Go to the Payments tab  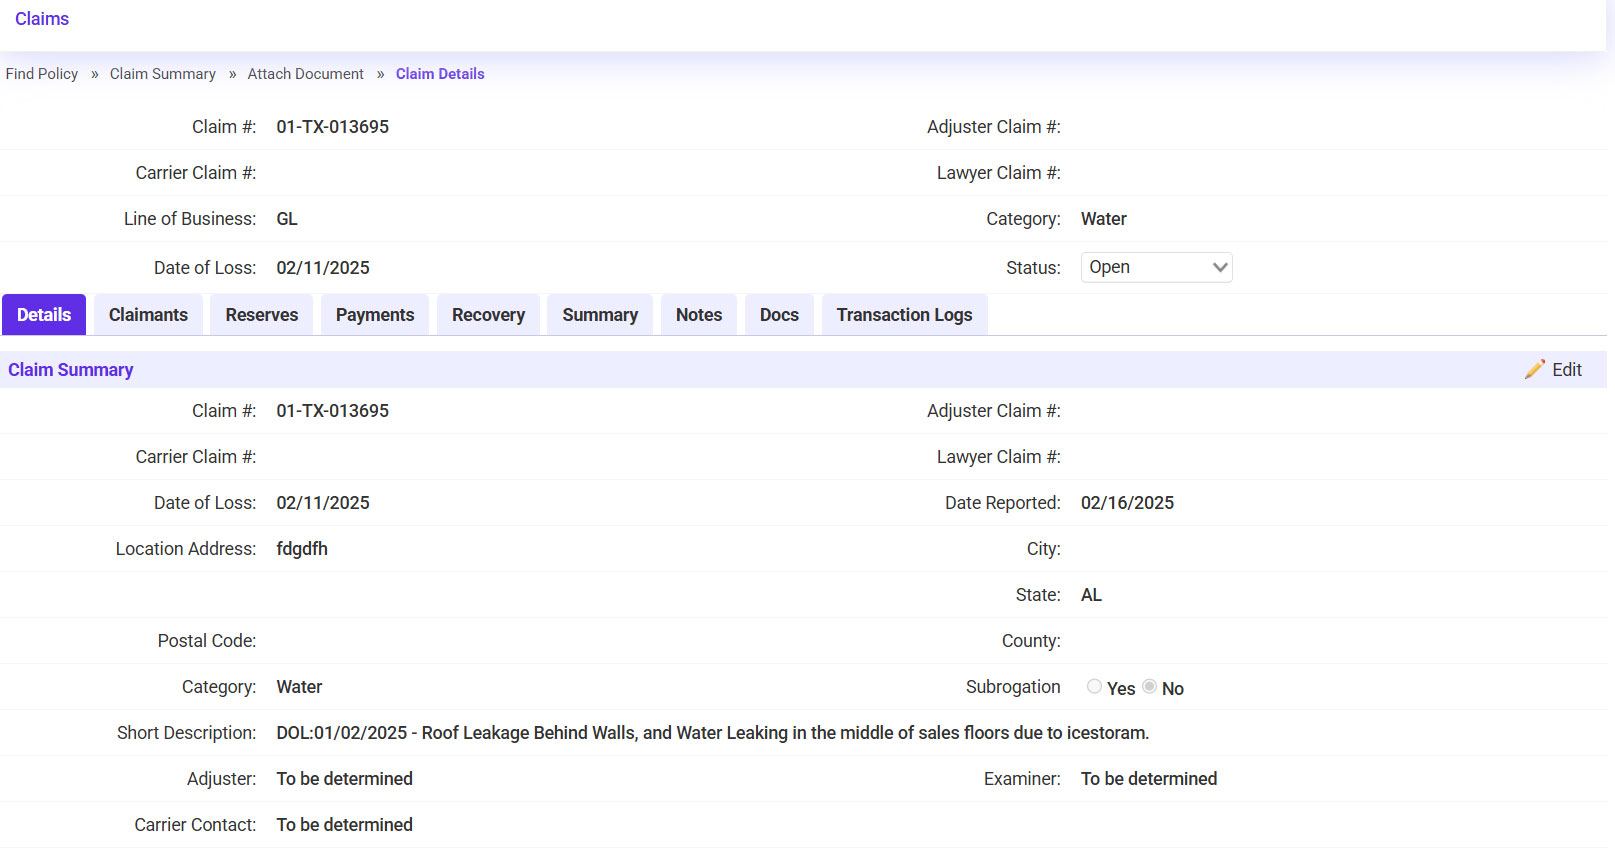pos(374,315)
